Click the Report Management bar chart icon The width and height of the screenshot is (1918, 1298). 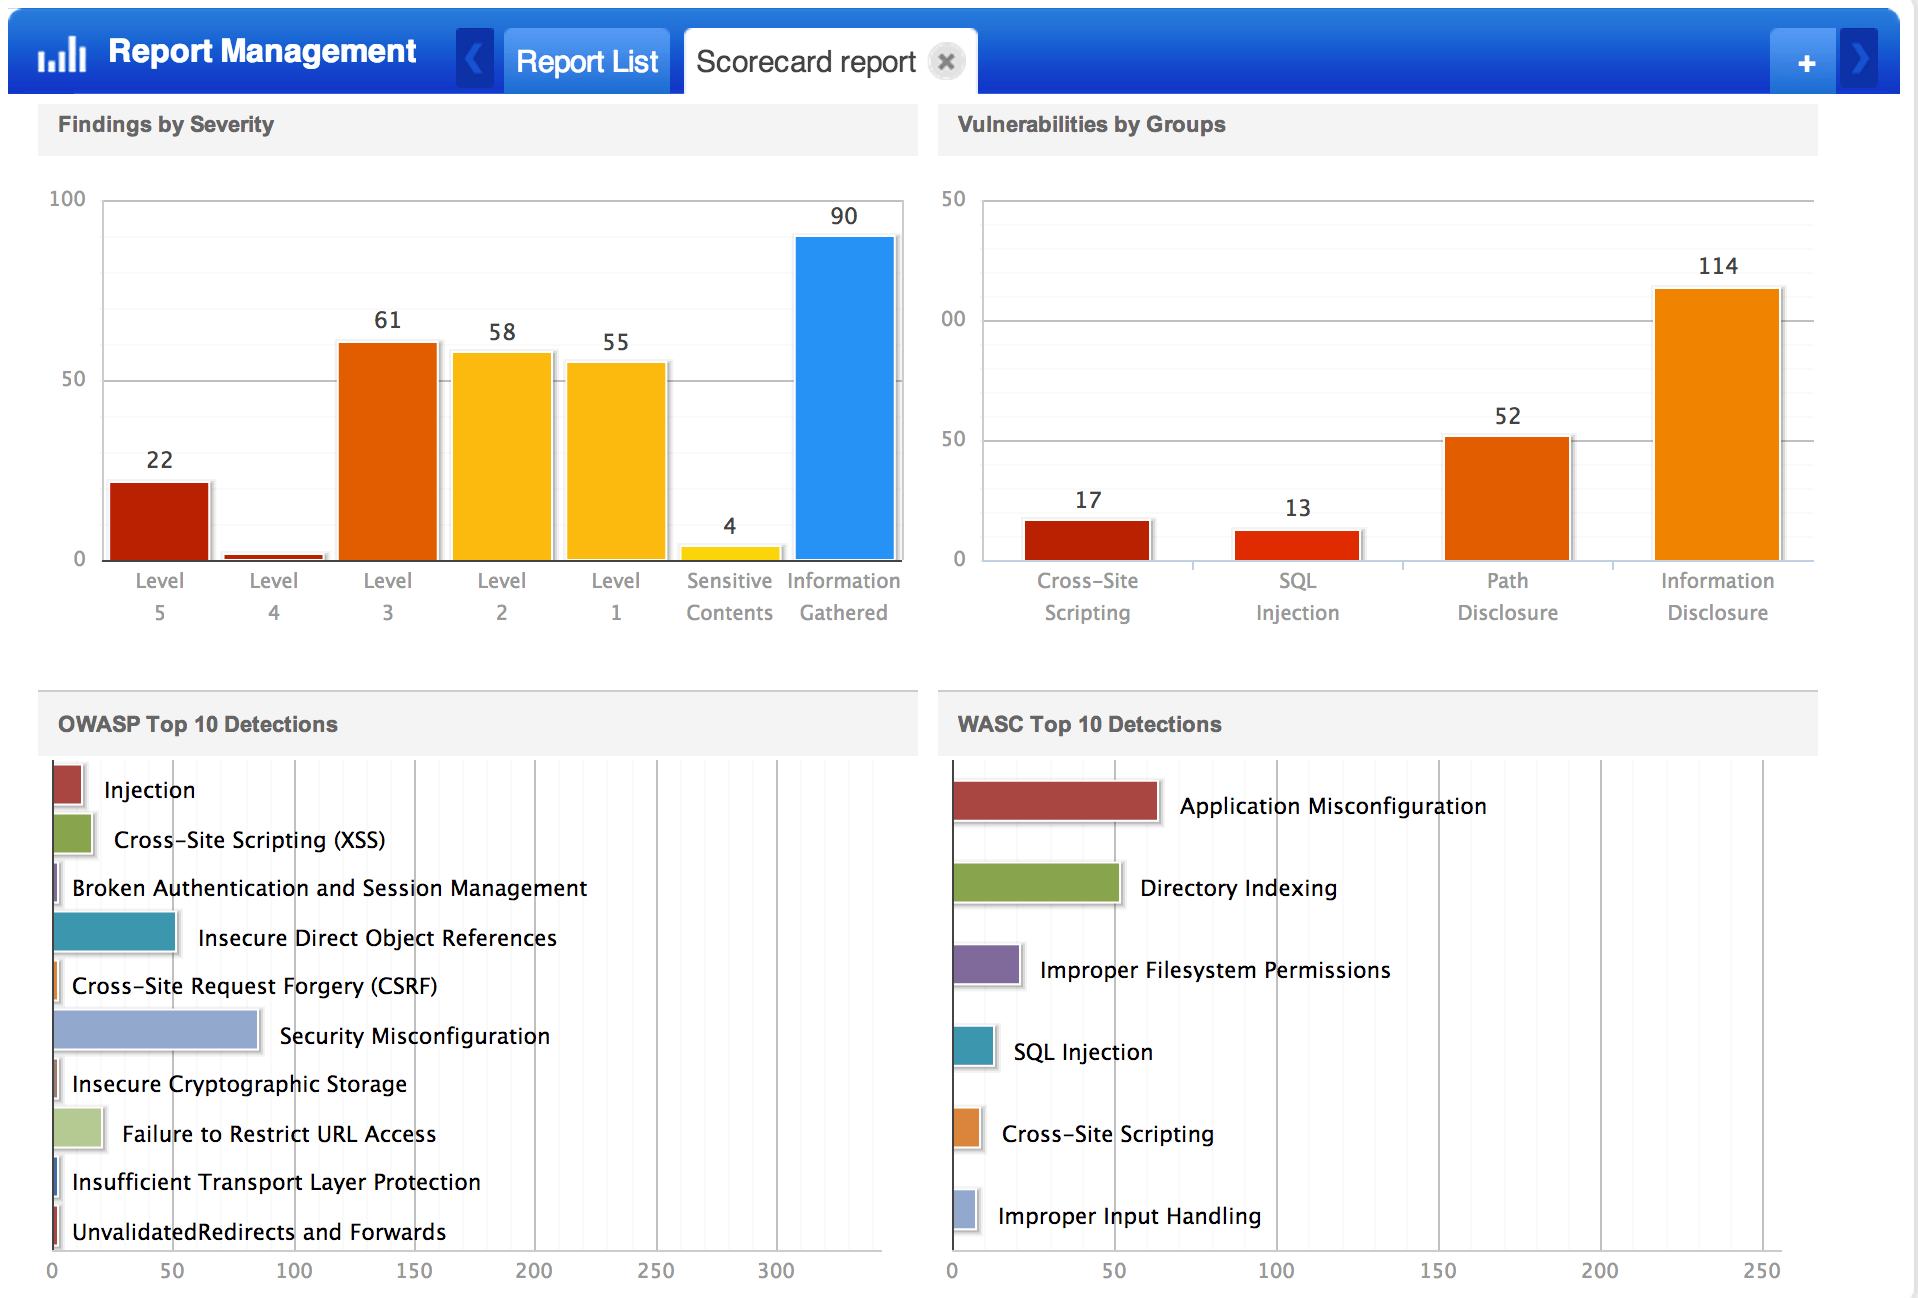(x=62, y=54)
